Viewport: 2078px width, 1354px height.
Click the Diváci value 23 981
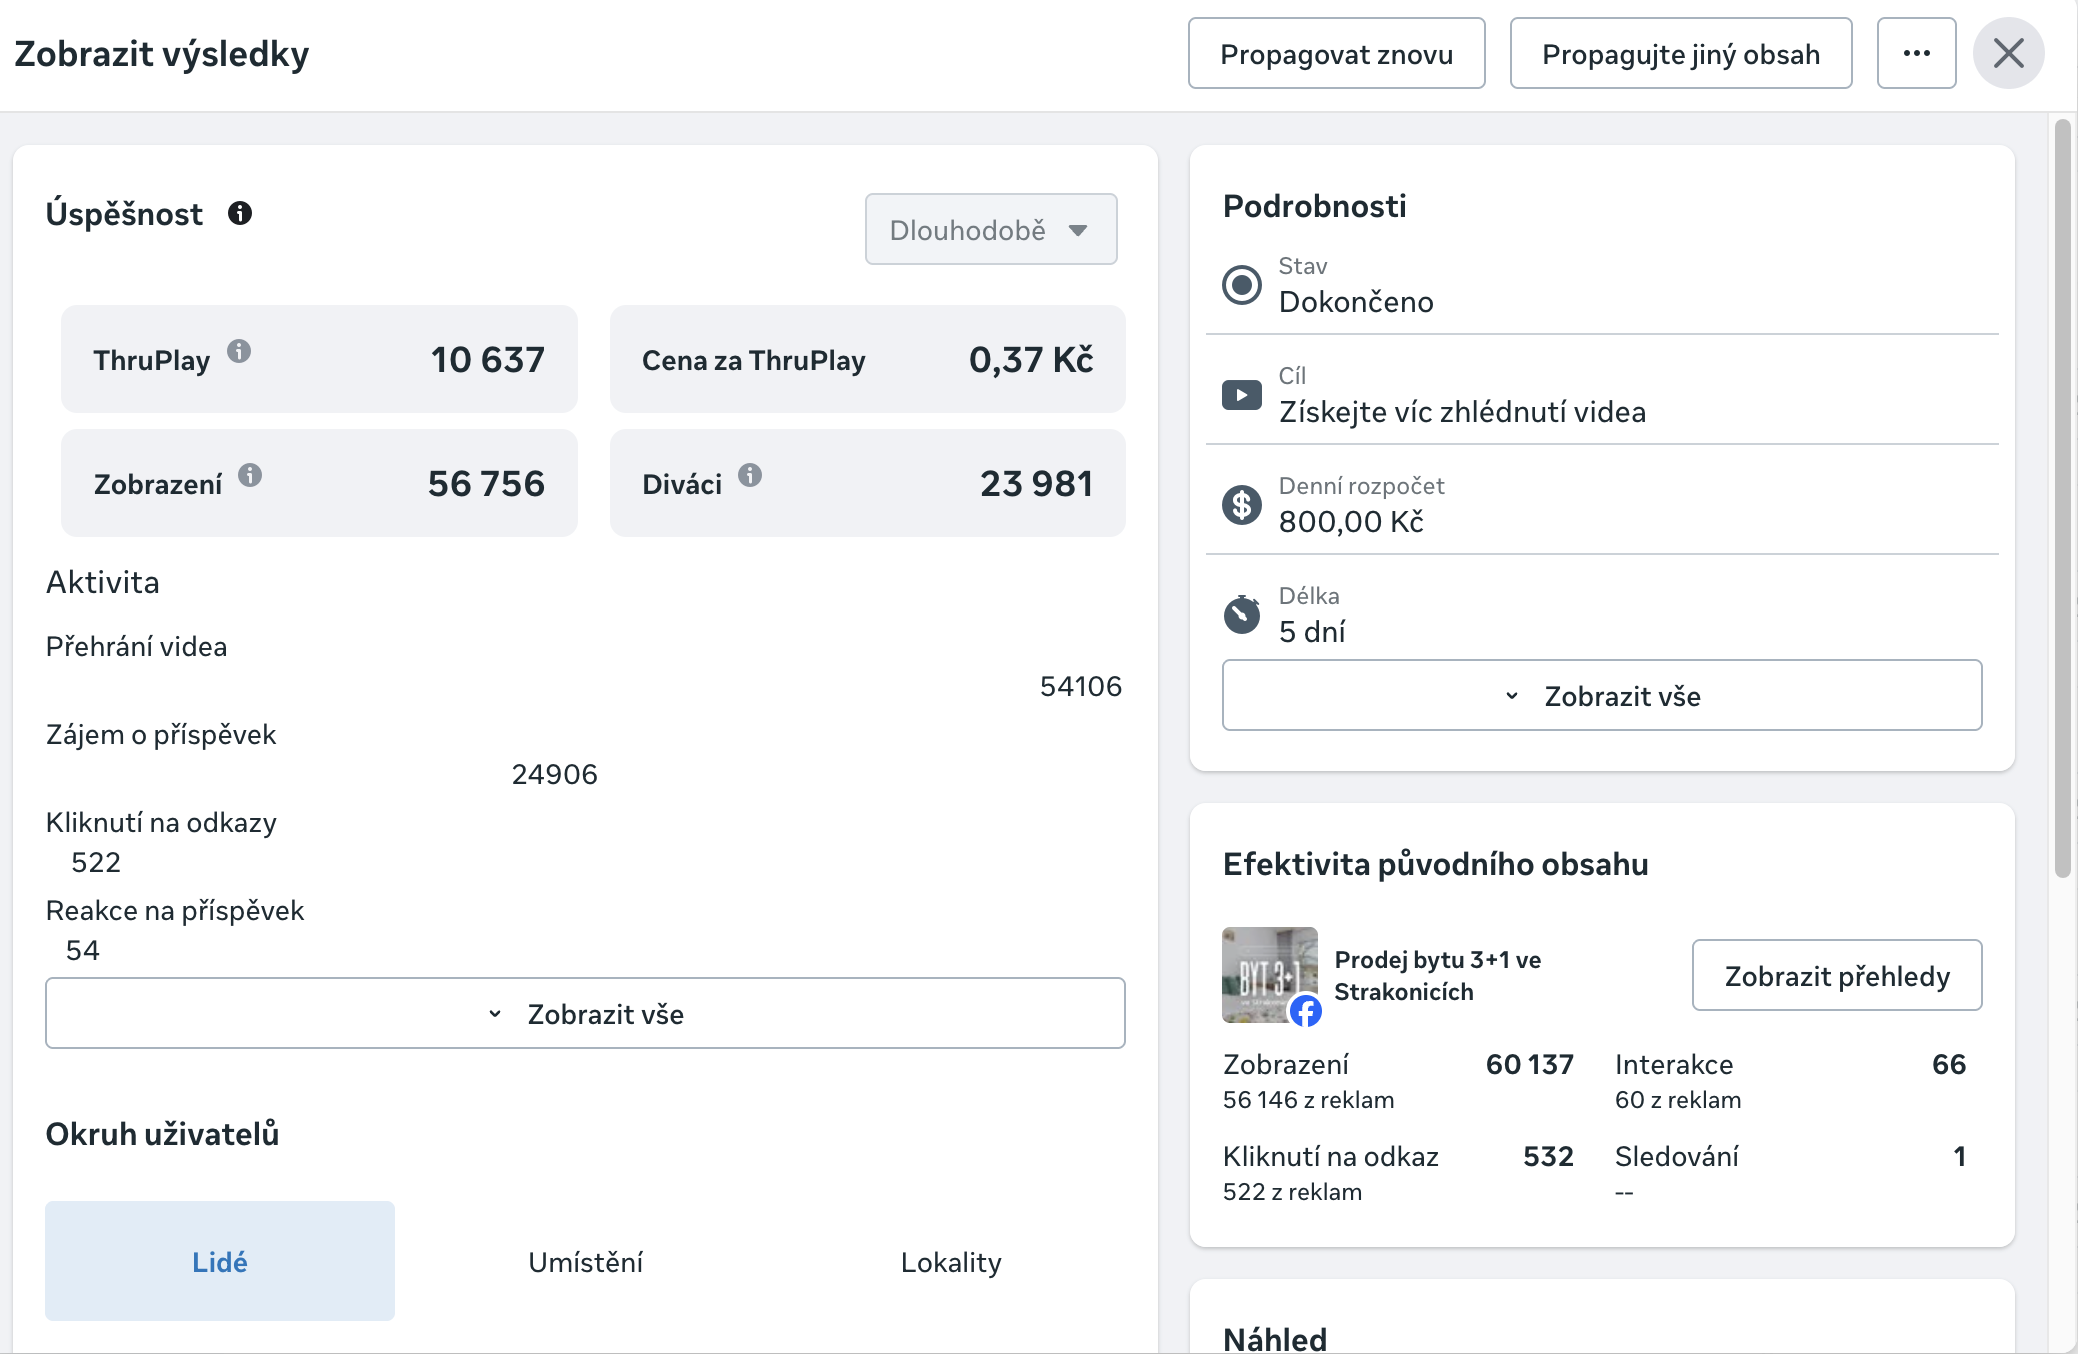pyautogui.click(x=1037, y=483)
